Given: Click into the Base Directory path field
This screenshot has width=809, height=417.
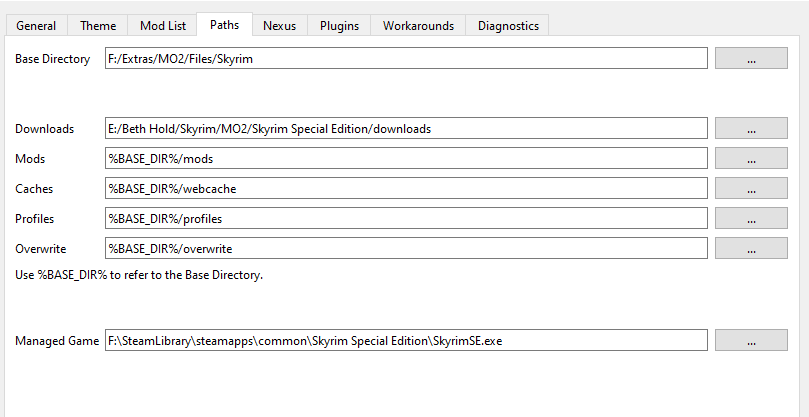Looking at the screenshot, I should (406, 58).
